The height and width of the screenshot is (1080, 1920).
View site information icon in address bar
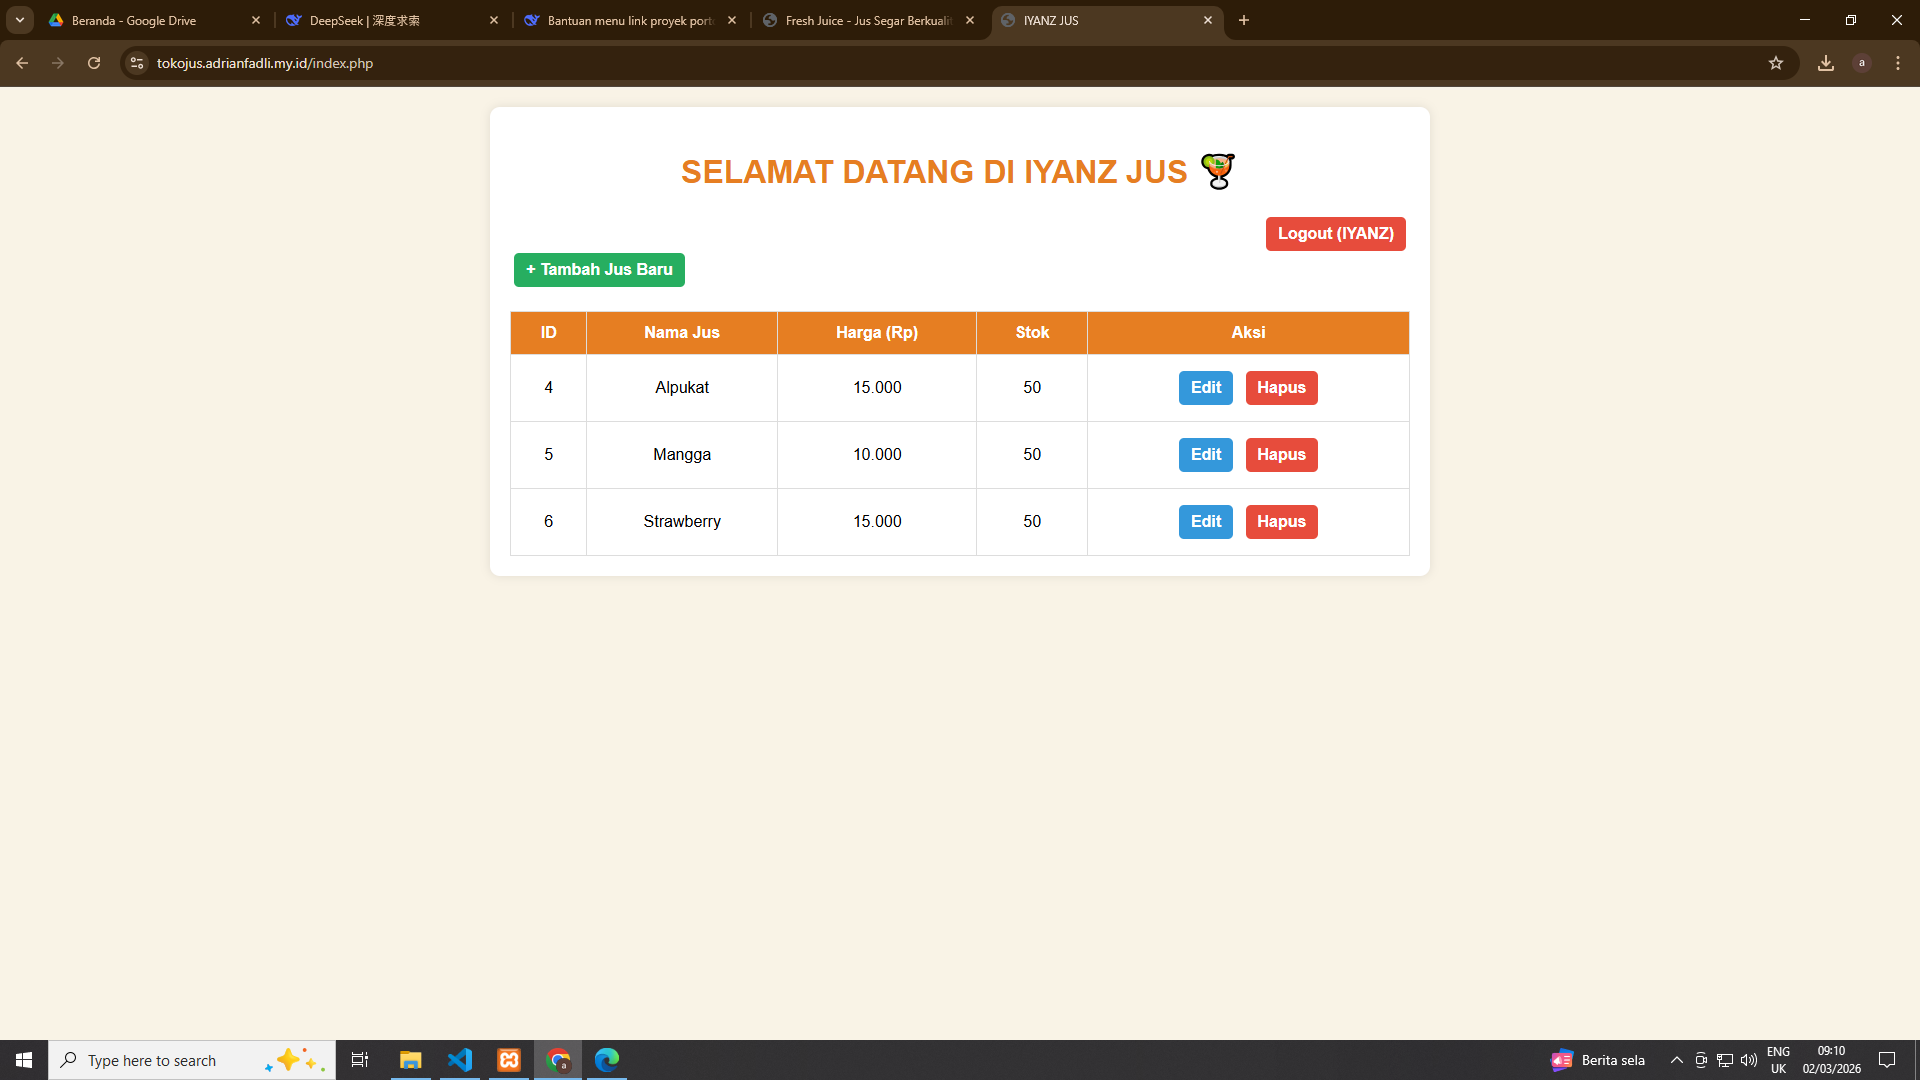click(137, 63)
